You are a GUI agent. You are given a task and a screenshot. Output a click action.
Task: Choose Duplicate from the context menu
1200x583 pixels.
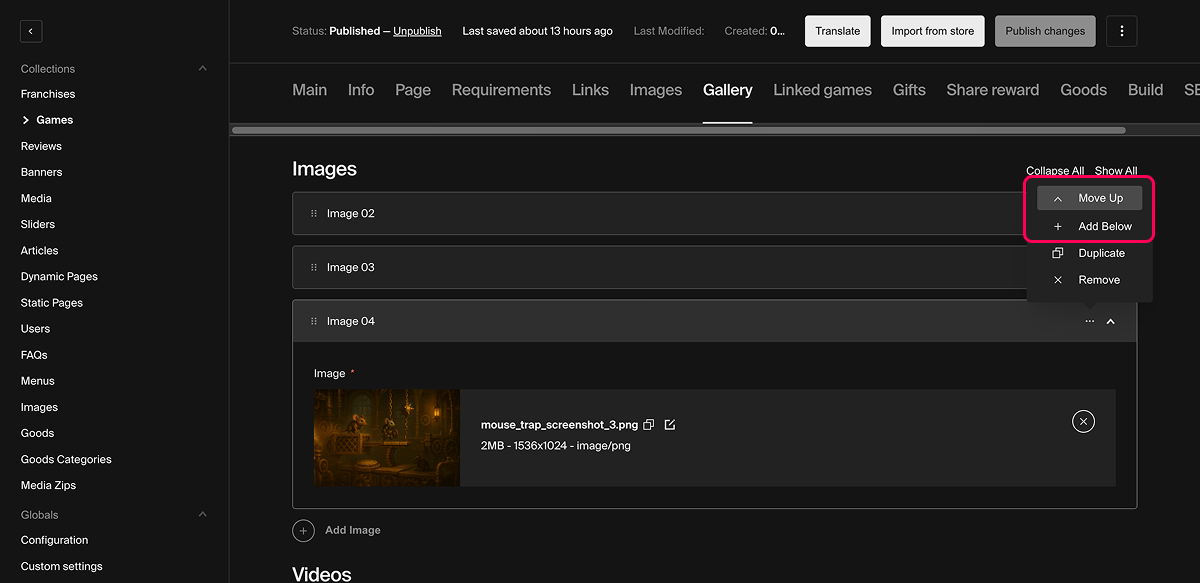(x=1089, y=253)
